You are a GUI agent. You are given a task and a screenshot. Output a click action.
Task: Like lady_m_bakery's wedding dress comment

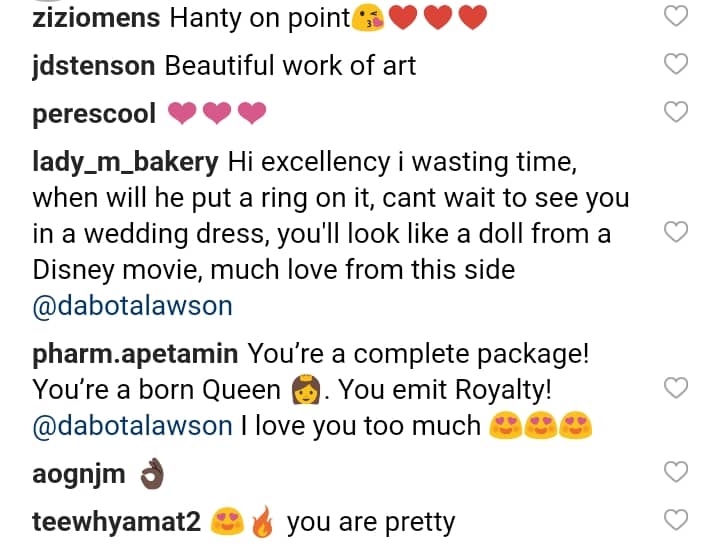point(677,233)
